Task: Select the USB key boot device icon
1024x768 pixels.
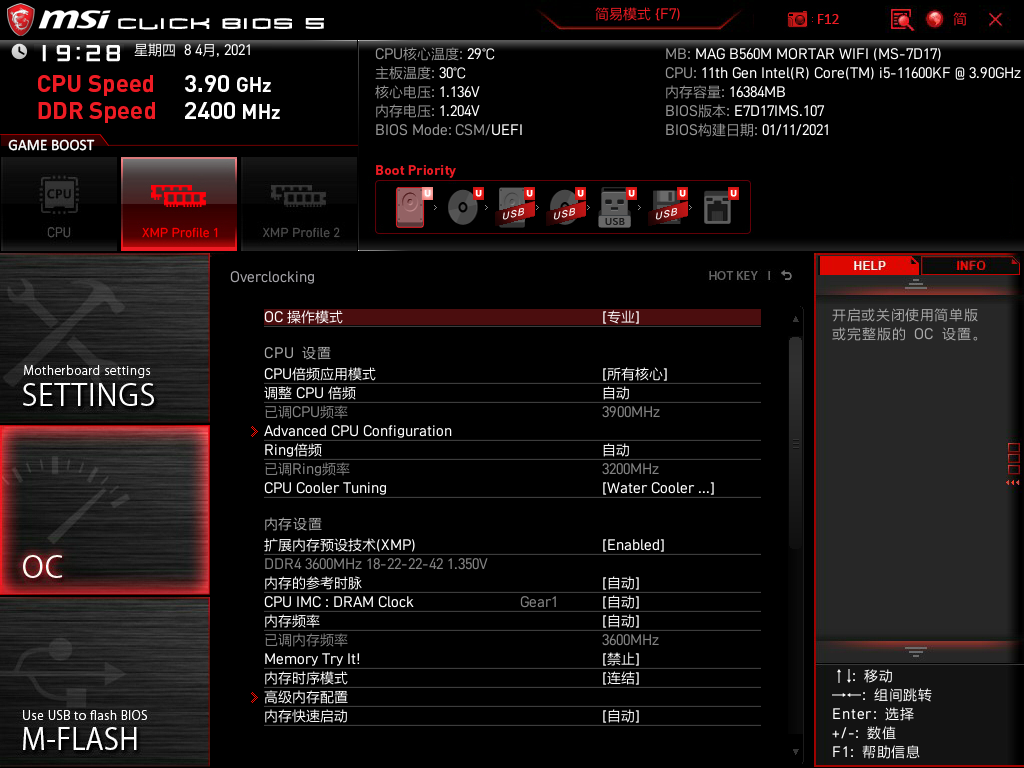Action: click(616, 207)
